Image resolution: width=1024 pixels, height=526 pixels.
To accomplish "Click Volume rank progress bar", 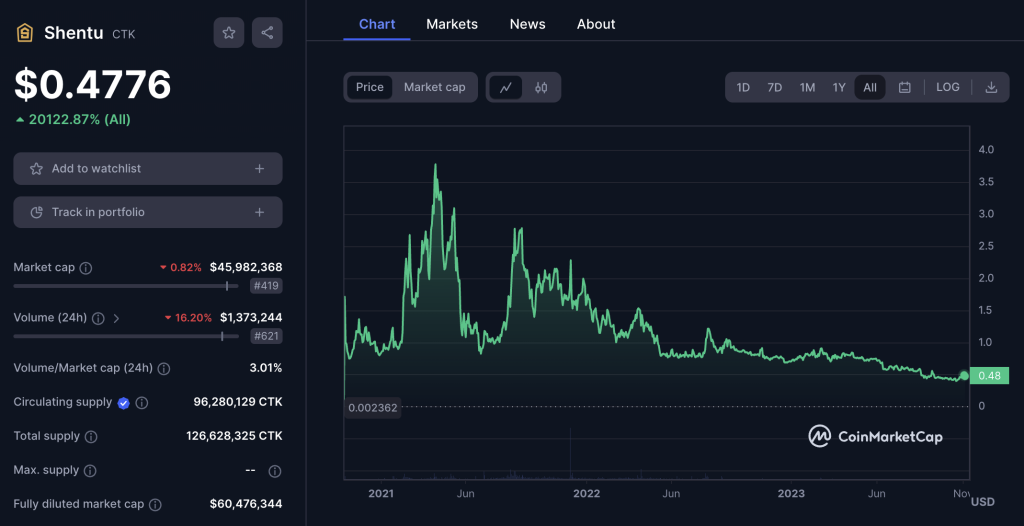I will click(126, 336).
